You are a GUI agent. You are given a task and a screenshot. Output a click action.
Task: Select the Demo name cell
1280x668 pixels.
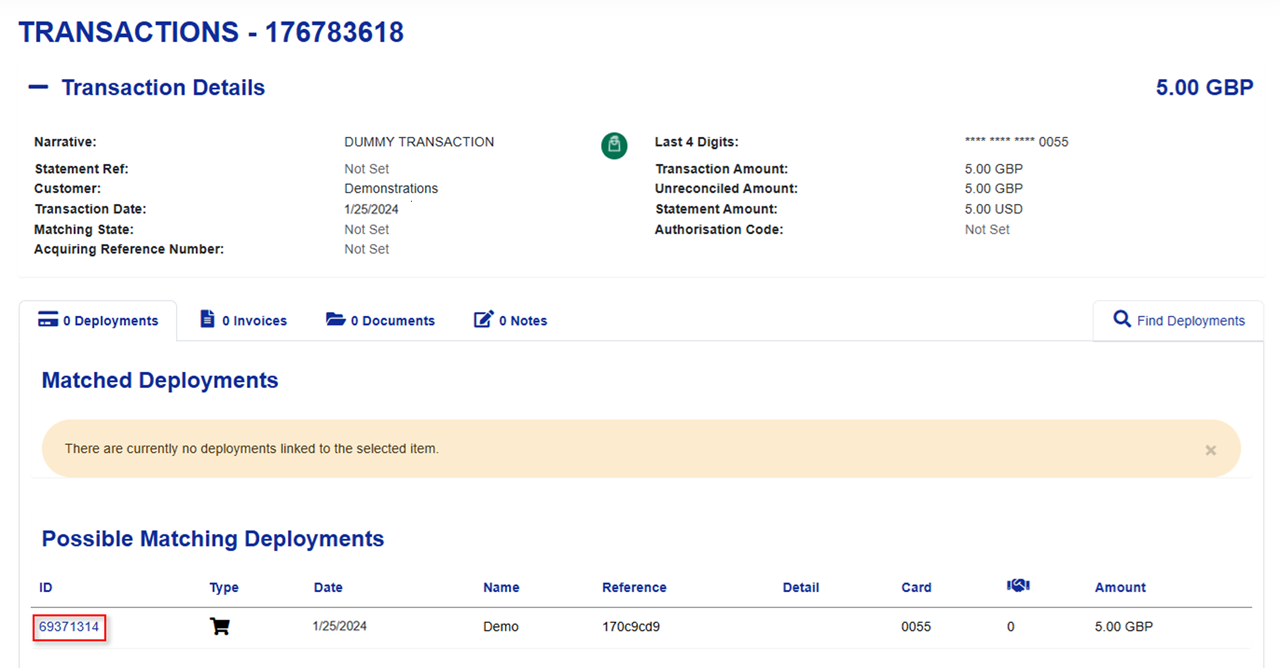(501, 627)
